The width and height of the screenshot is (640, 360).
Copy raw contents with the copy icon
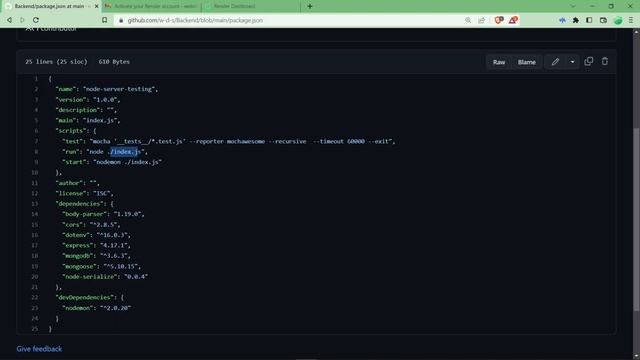[x=589, y=62]
